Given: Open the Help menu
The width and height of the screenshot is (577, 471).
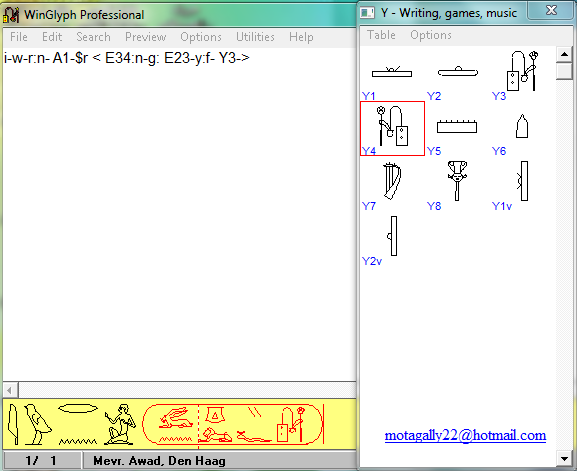Looking at the screenshot, I should coord(301,37).
